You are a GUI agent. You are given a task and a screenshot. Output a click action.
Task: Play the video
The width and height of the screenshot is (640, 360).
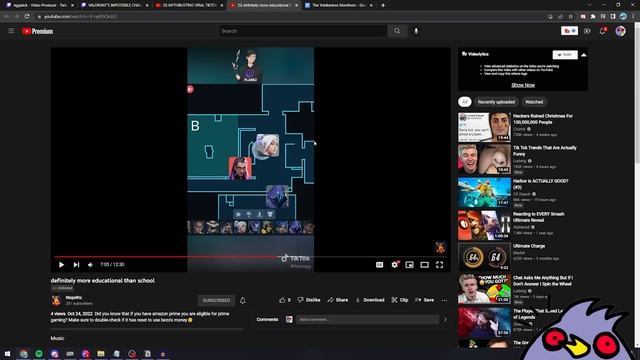point(61,264)
